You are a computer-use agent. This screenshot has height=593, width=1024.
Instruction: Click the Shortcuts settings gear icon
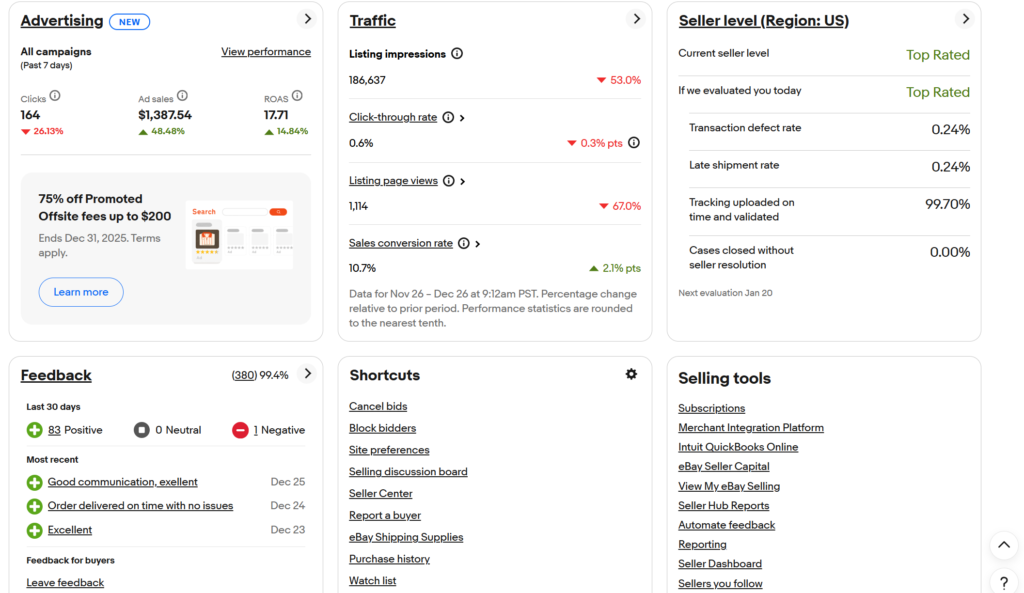click(x=631, y=374)
